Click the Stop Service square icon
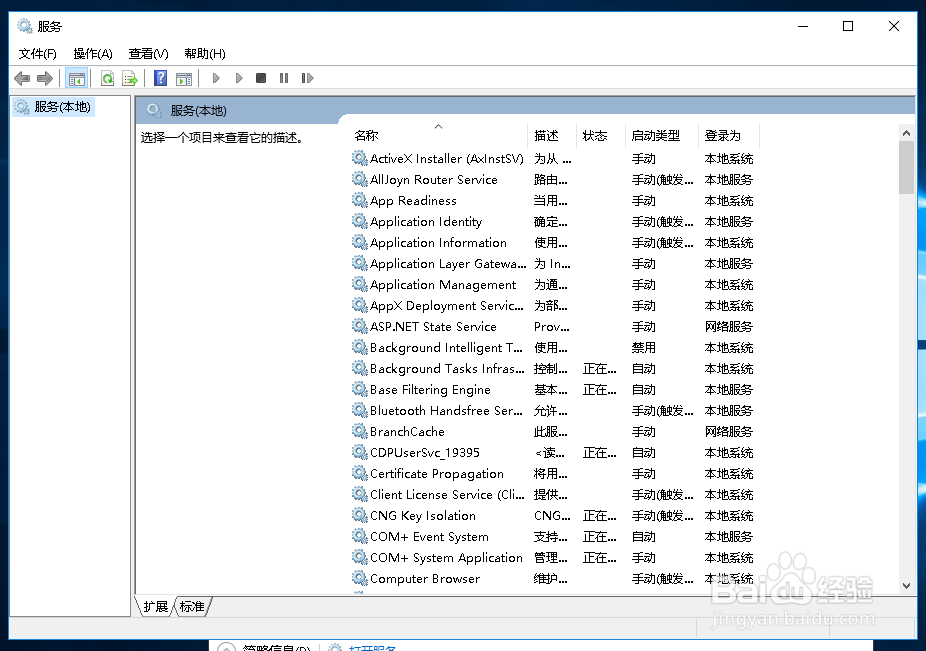 tap(261, 78)
